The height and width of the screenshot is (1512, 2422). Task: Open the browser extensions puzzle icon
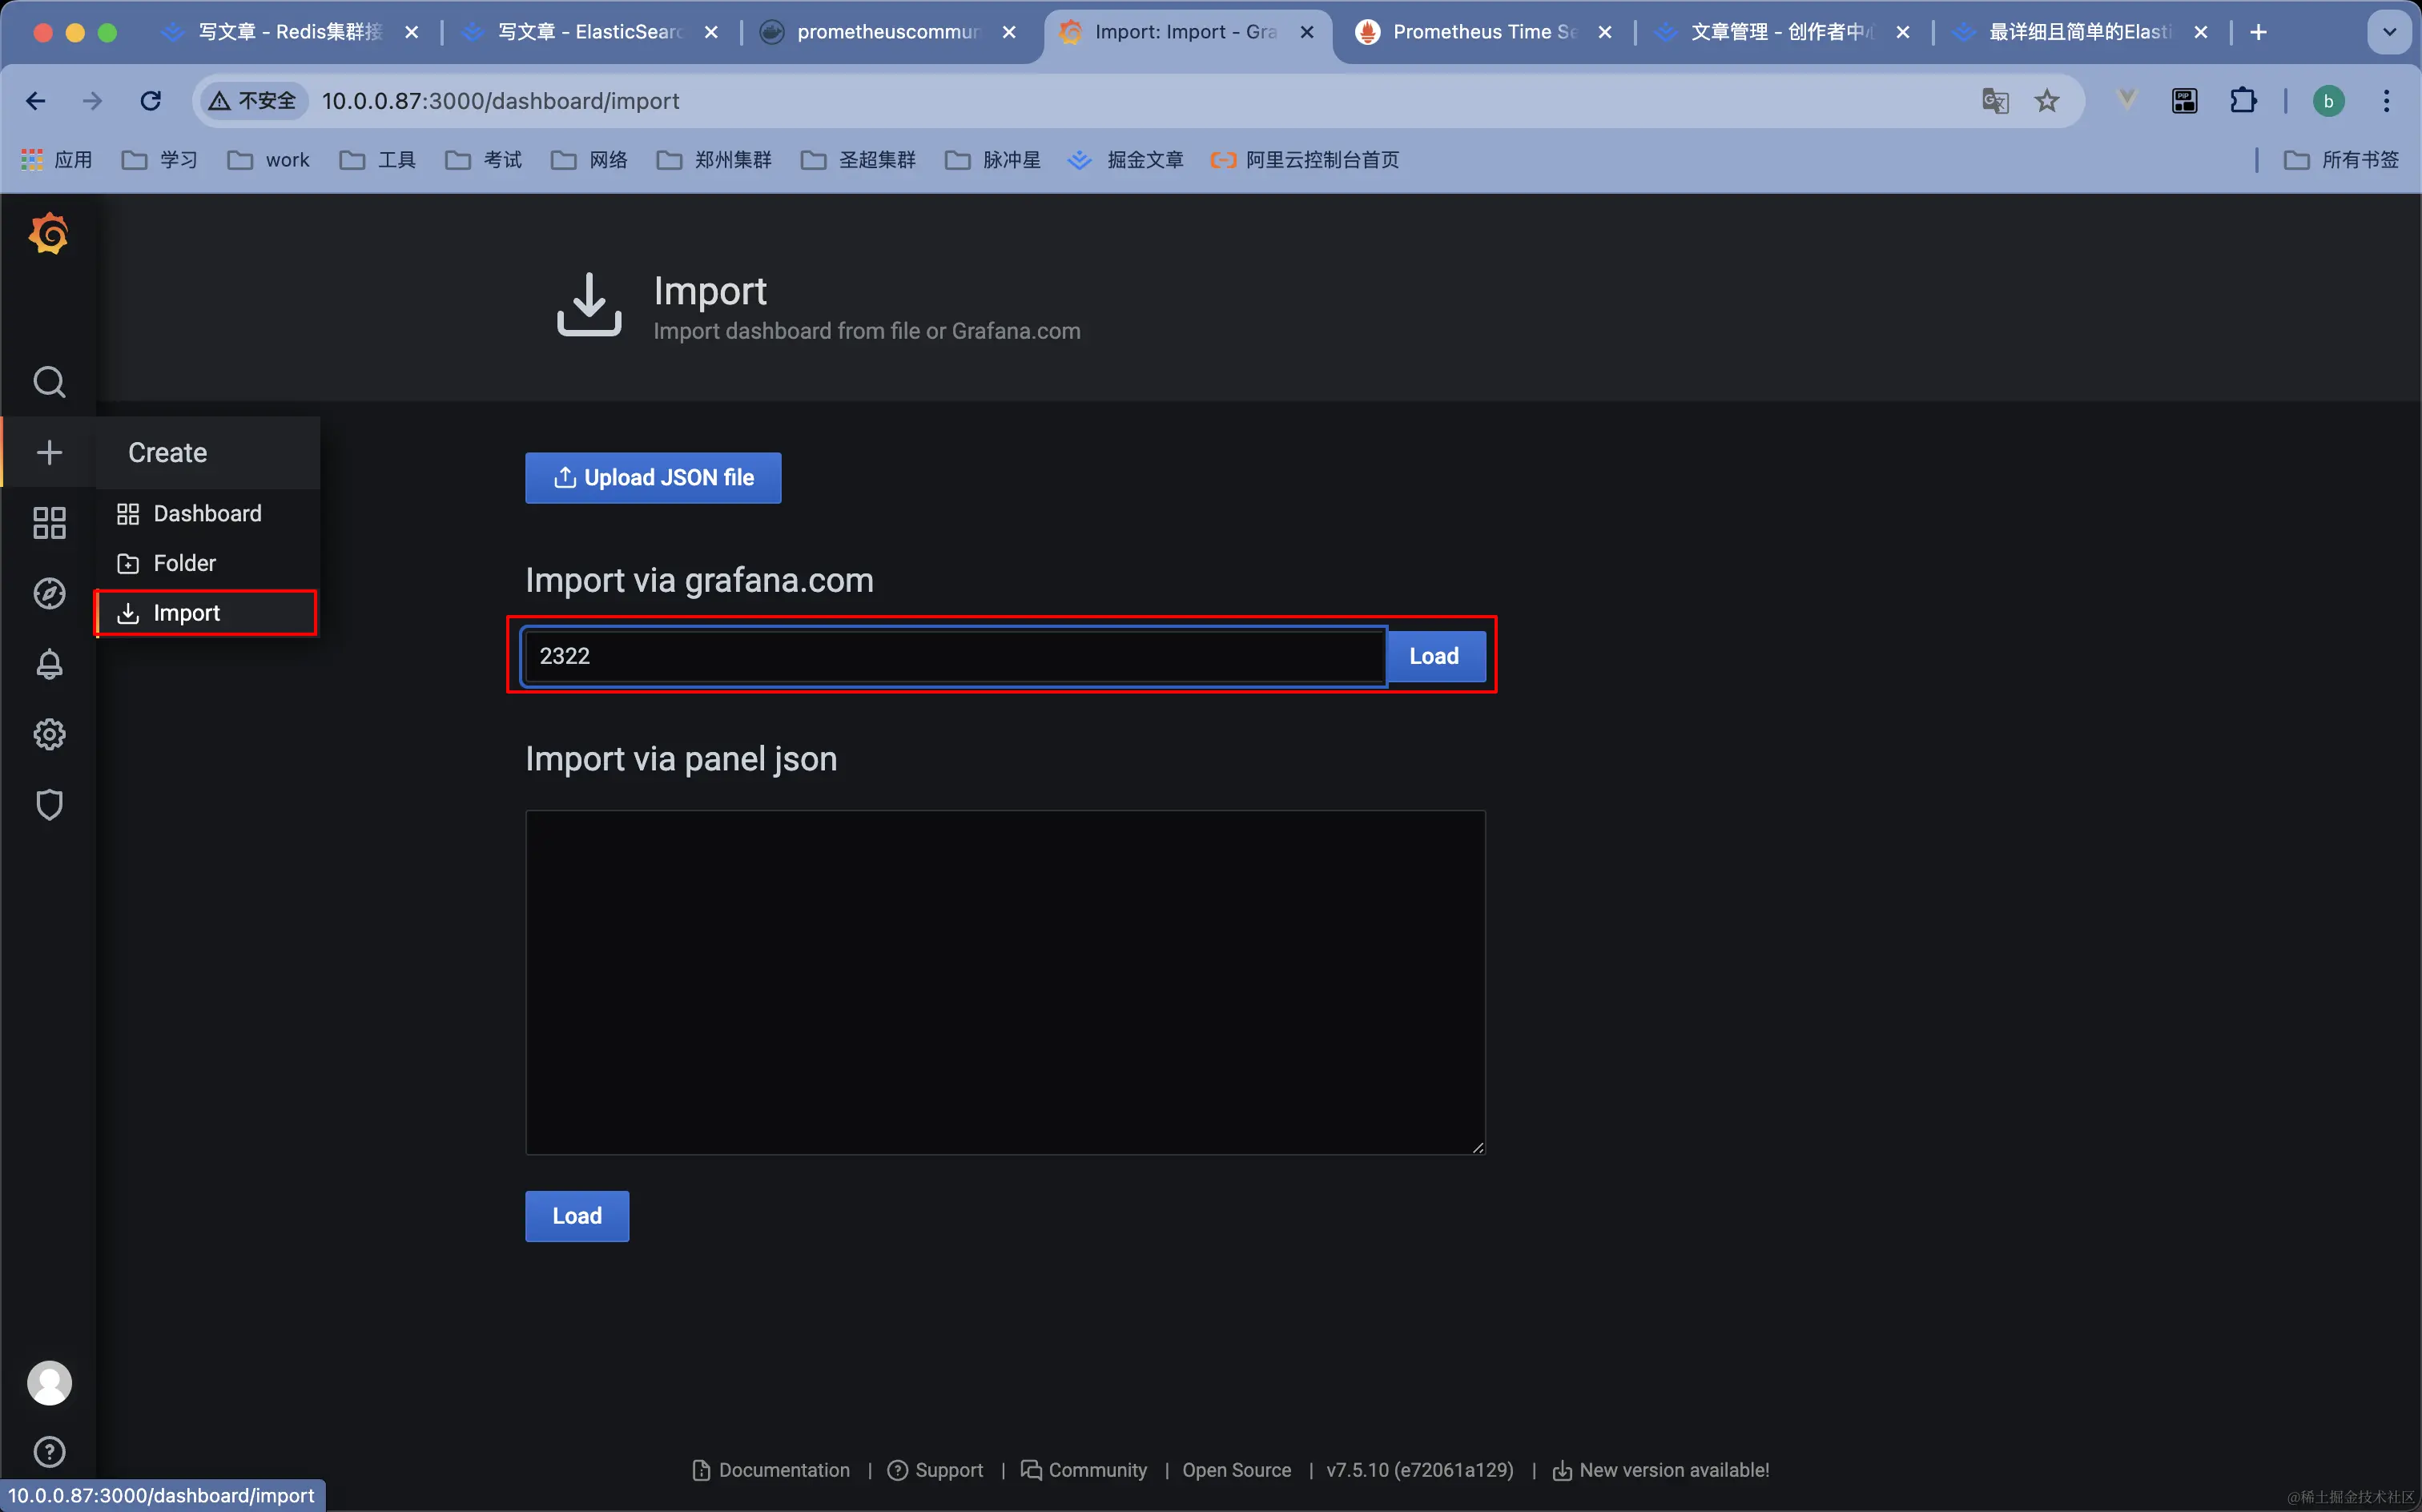pos(2243,101)
